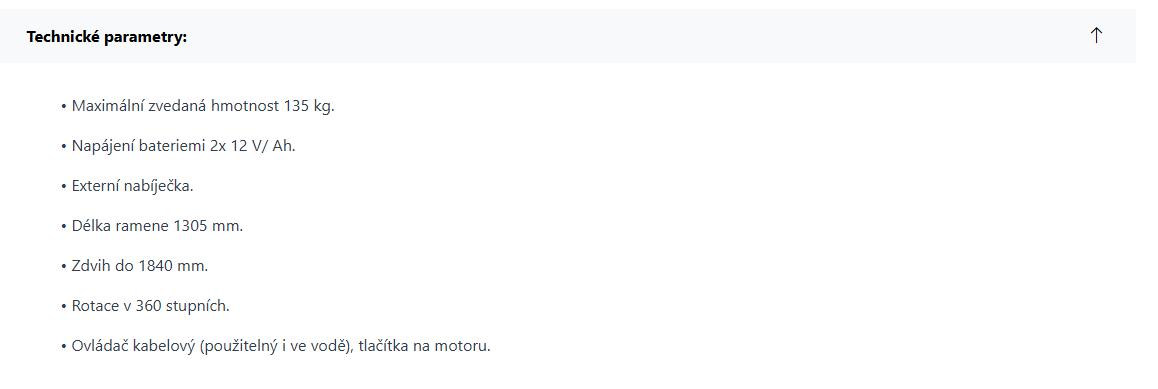Click the word "Zdvih"

[91, 266]
